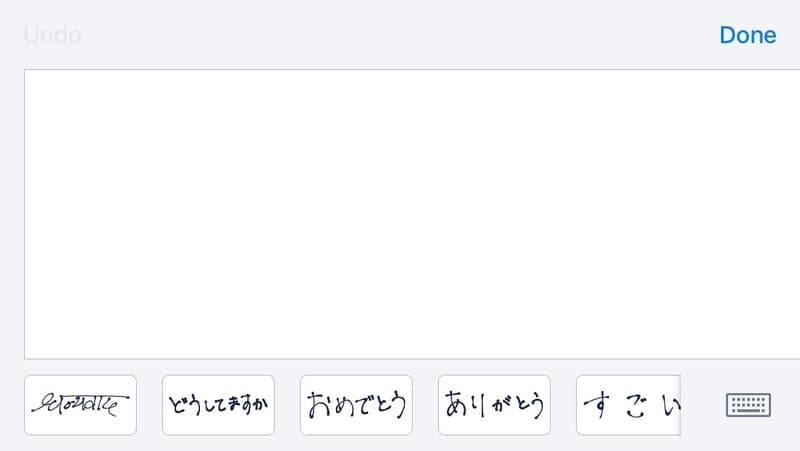Tap the partially hidden すごい card
This screenshot has width=800, height=451.
(x=629, y=405)
